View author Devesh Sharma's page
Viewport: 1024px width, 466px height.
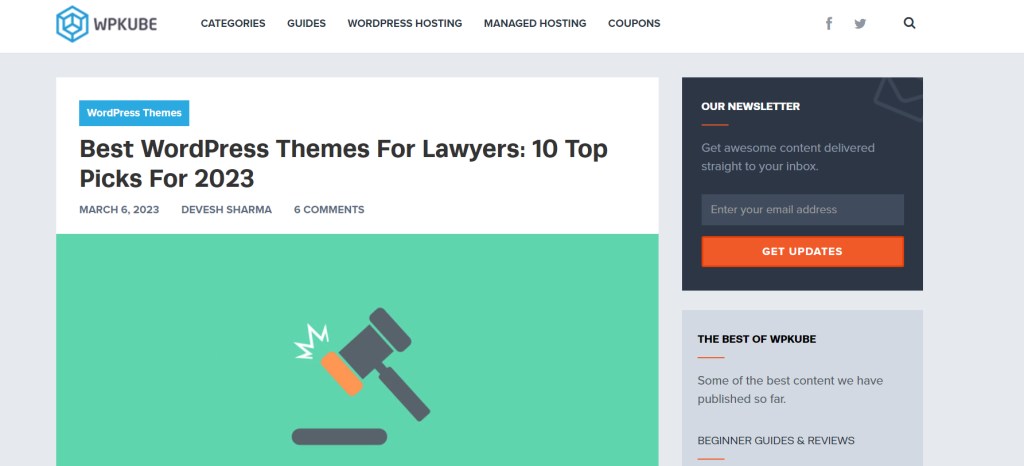pos(227,210)
